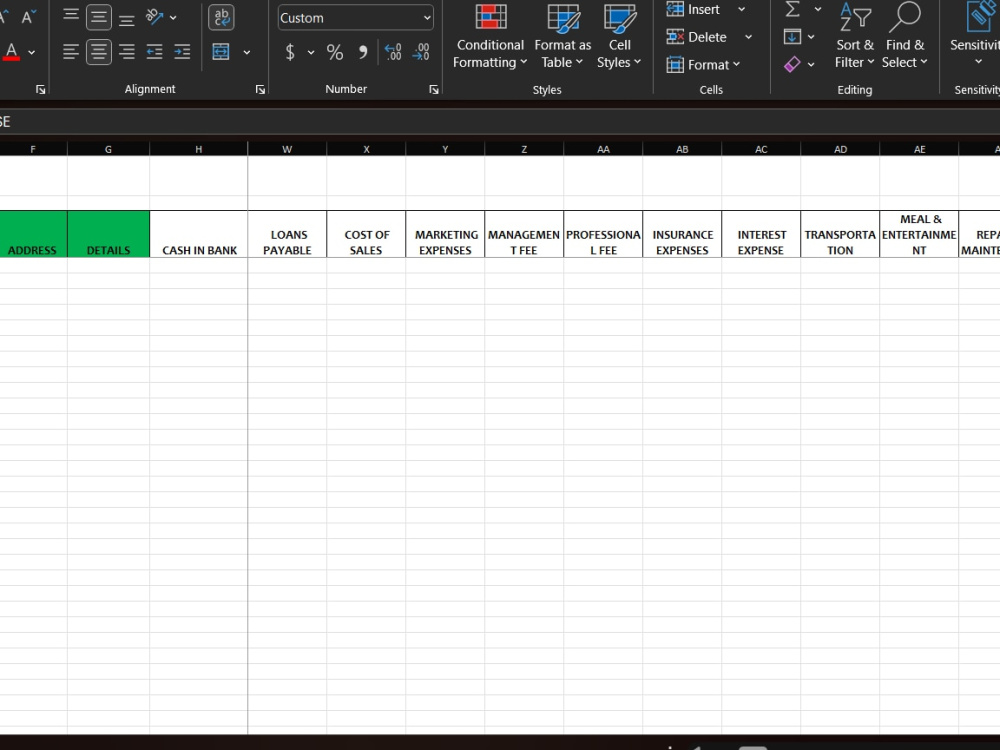Open Sort & Filter menu
This screenshot has width=1000, height=750.
[x=855, y=36]
